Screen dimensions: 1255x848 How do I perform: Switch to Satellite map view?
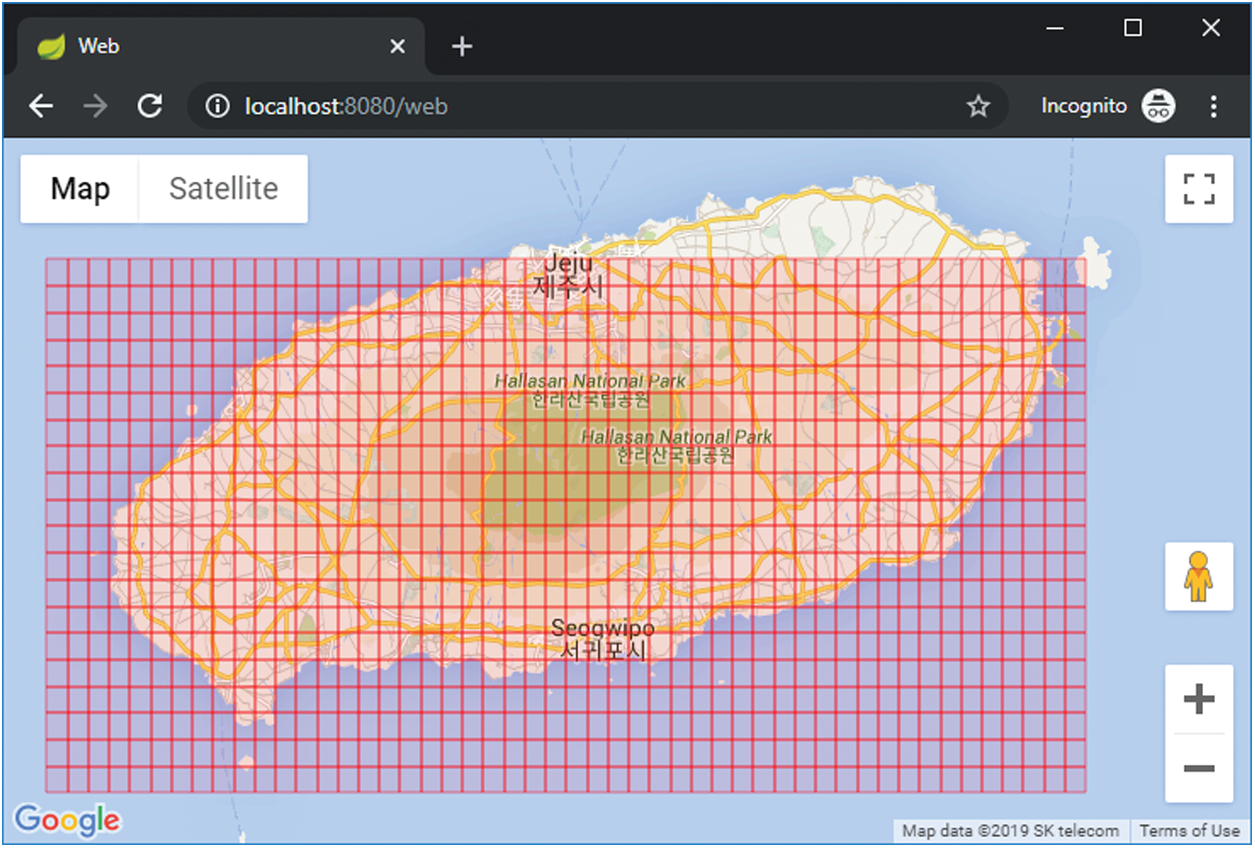(223, 189)
